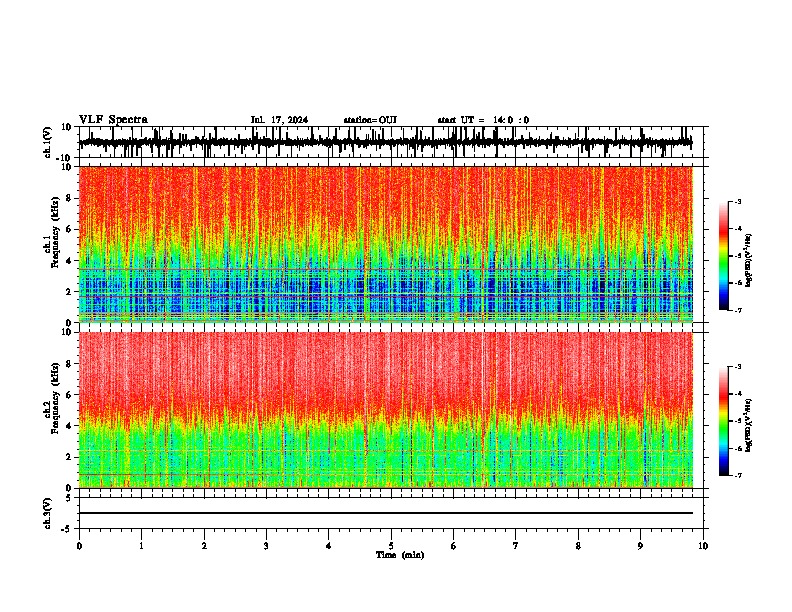Click the "station=OUJ" label
The width and height of the screenshot is (792, 612).
coord(370,120)
